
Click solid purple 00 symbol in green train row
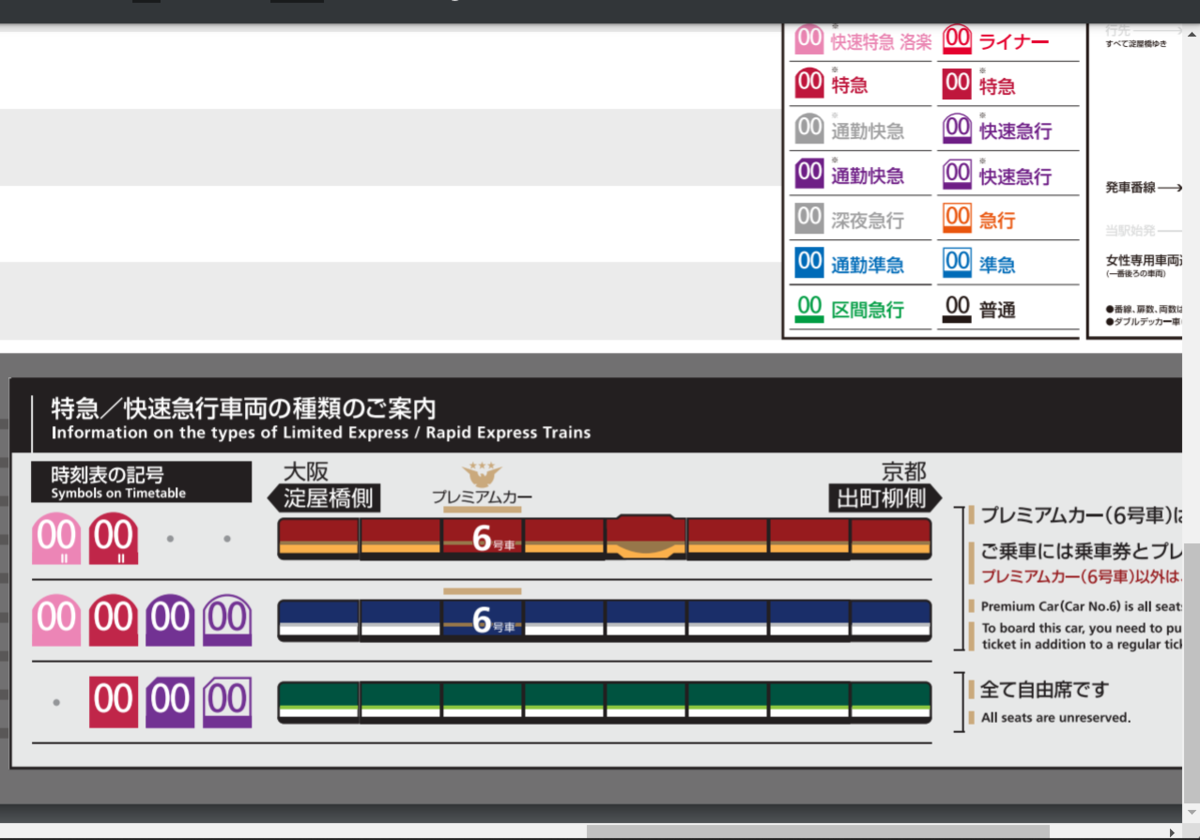[170, 702]
